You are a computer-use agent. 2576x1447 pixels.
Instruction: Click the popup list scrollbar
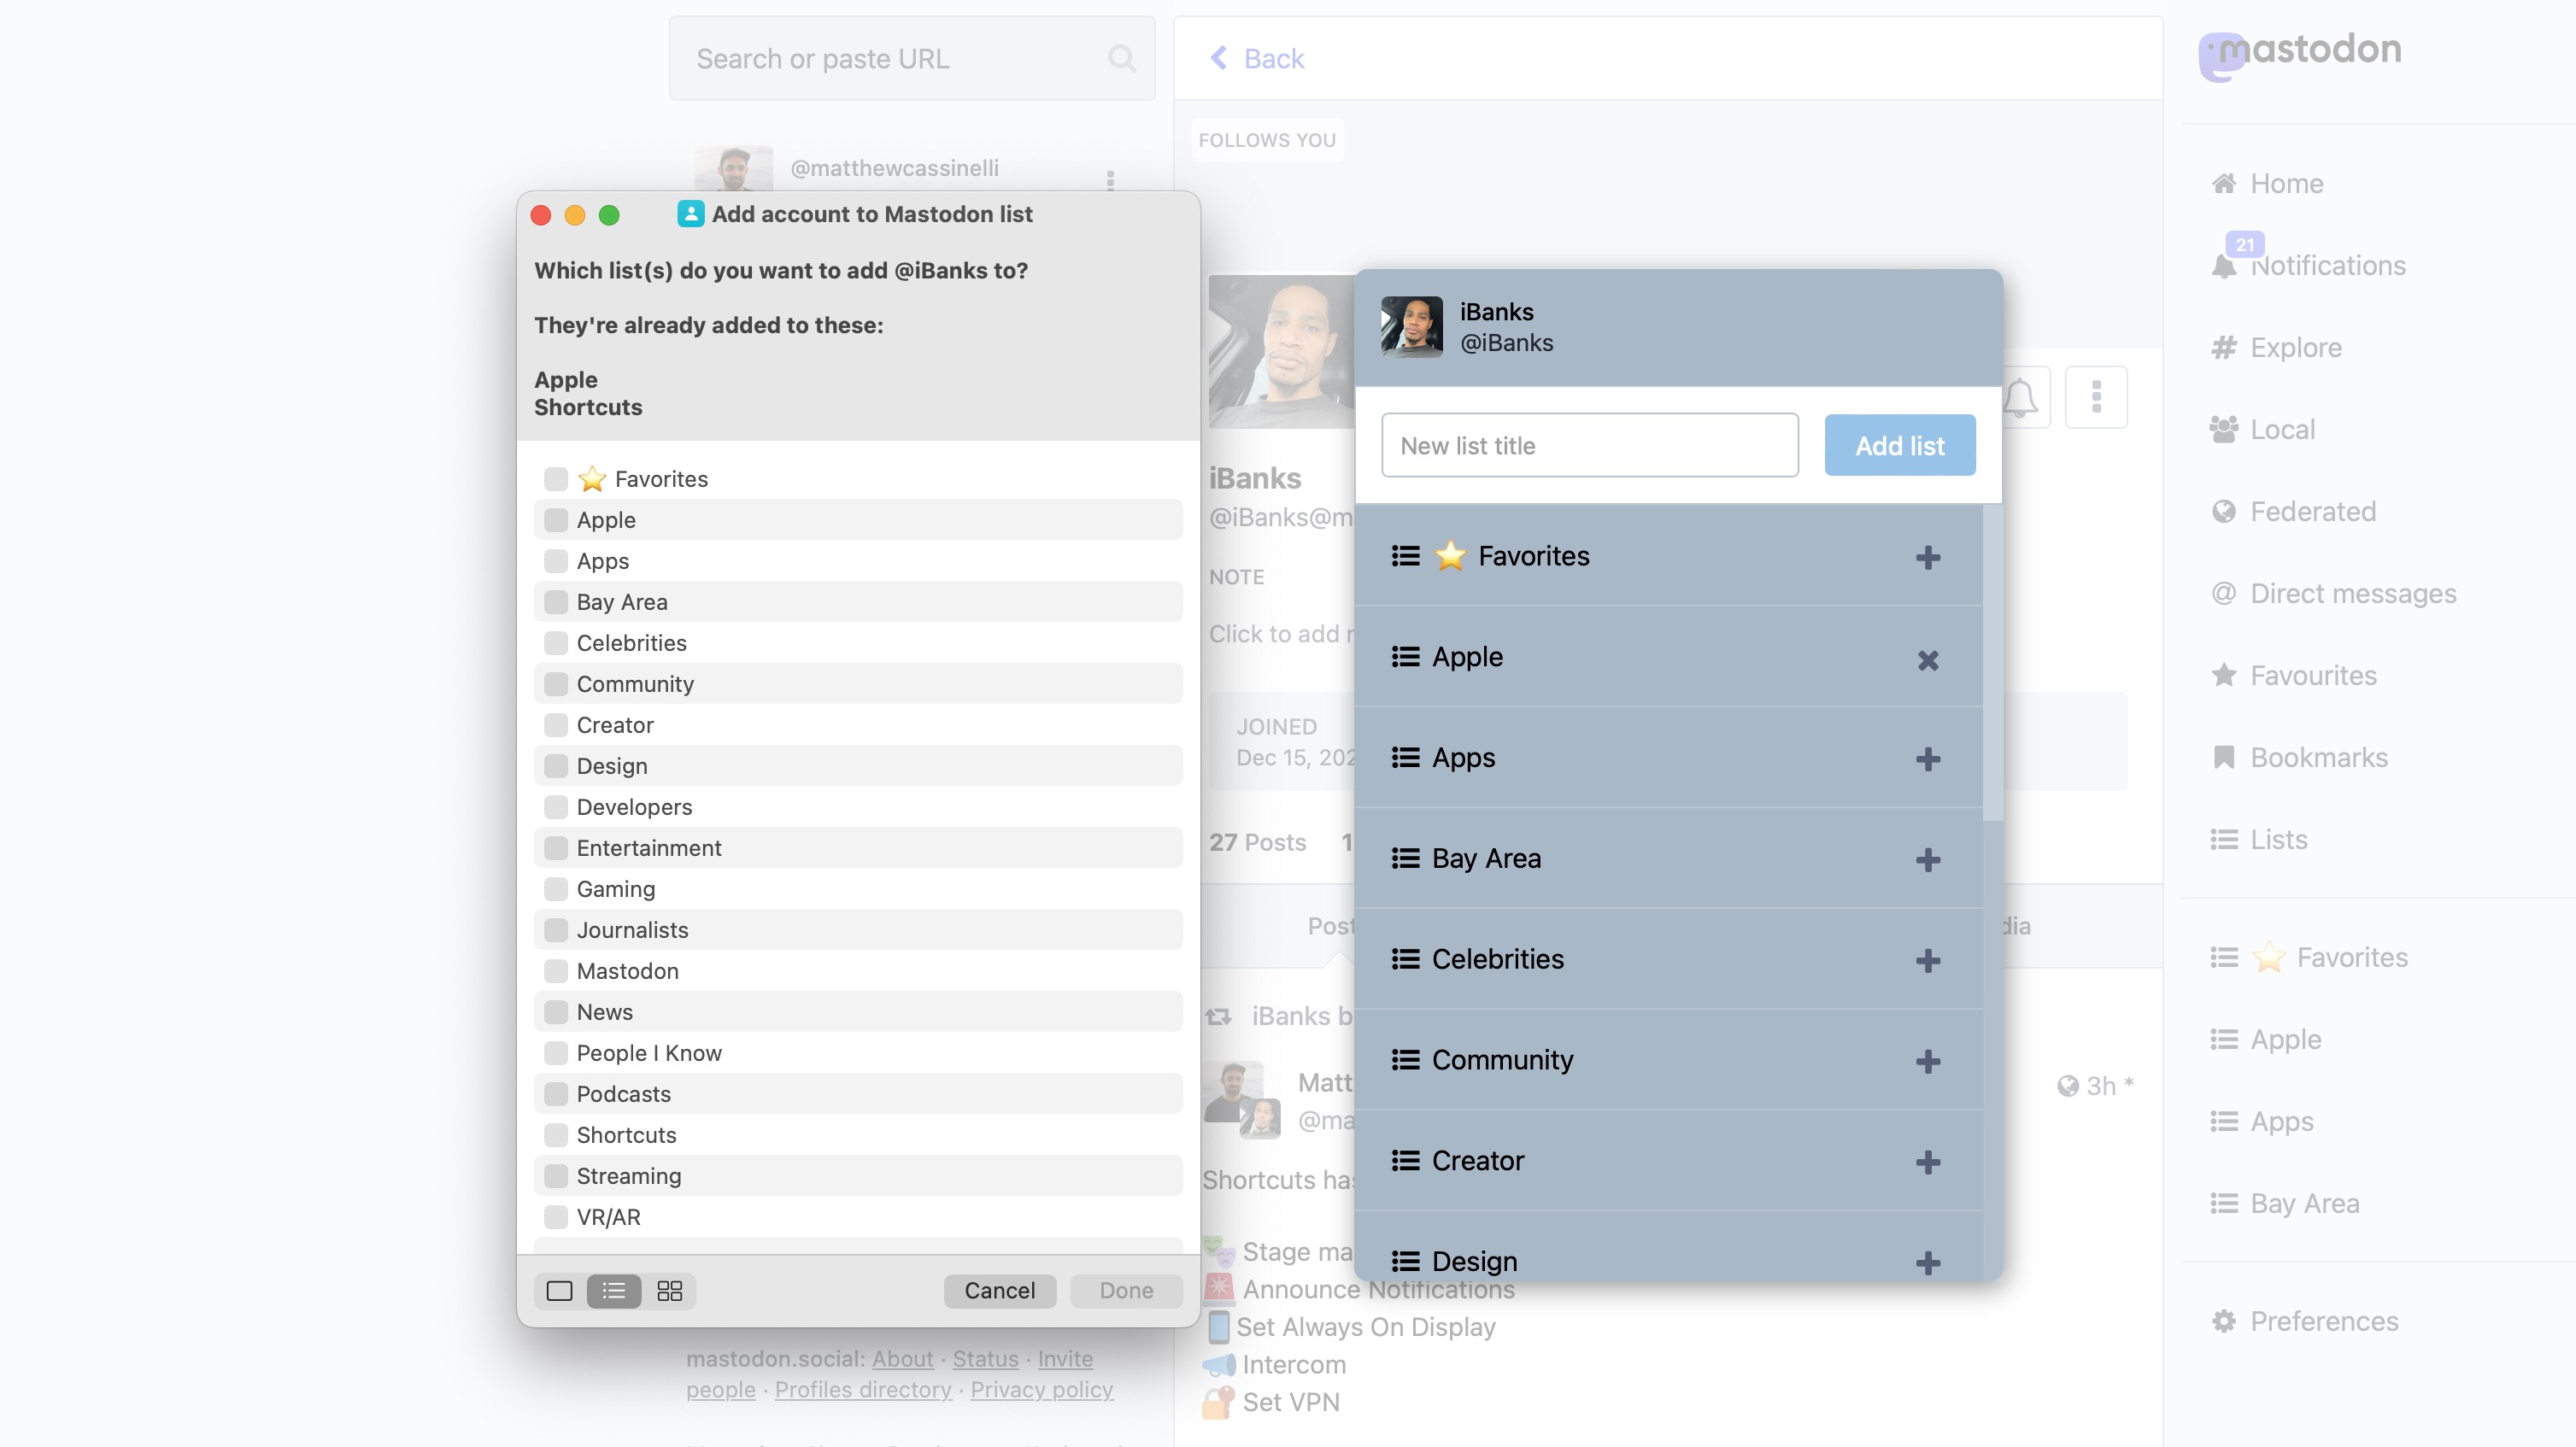[1992, 662]
